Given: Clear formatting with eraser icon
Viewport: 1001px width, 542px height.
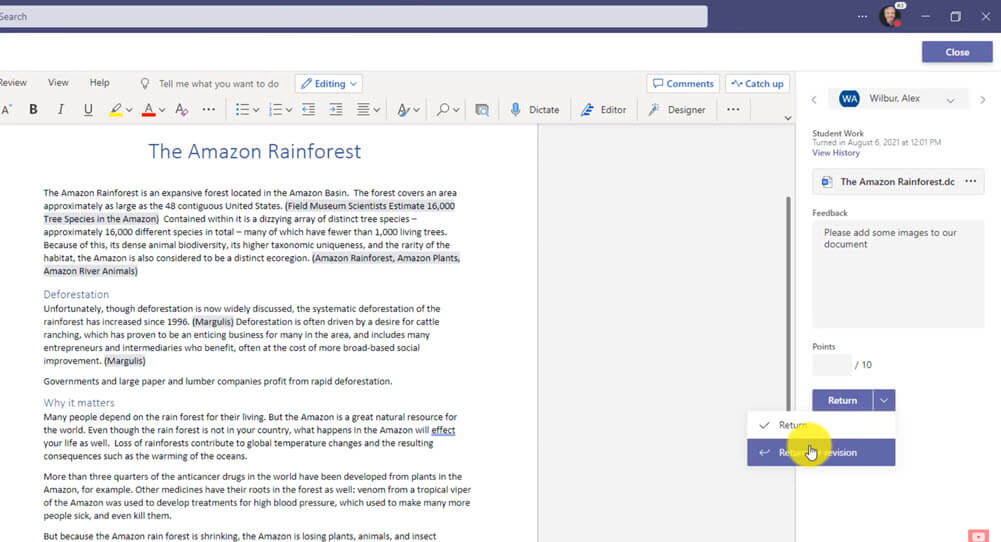Looking at the screenshot, I should 181,110.
